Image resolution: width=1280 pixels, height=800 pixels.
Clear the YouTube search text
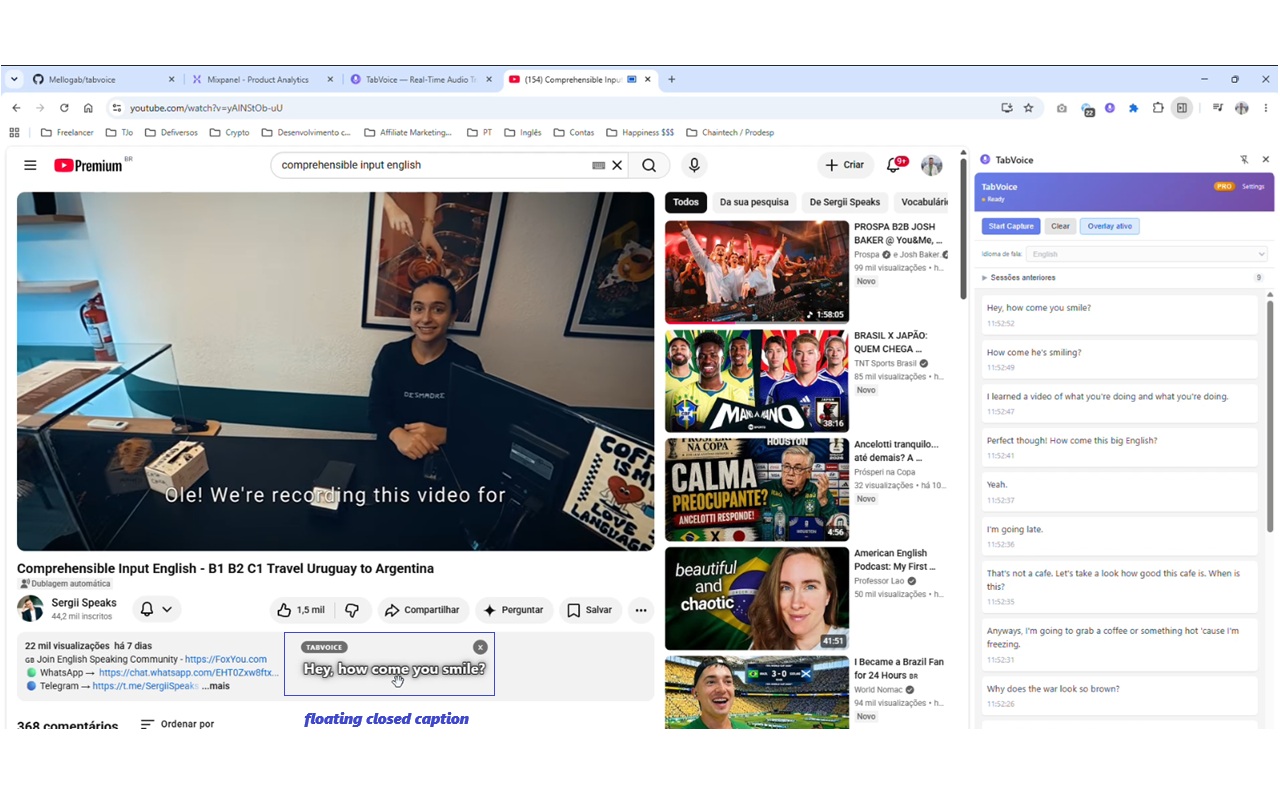click(x=617, y=165)
